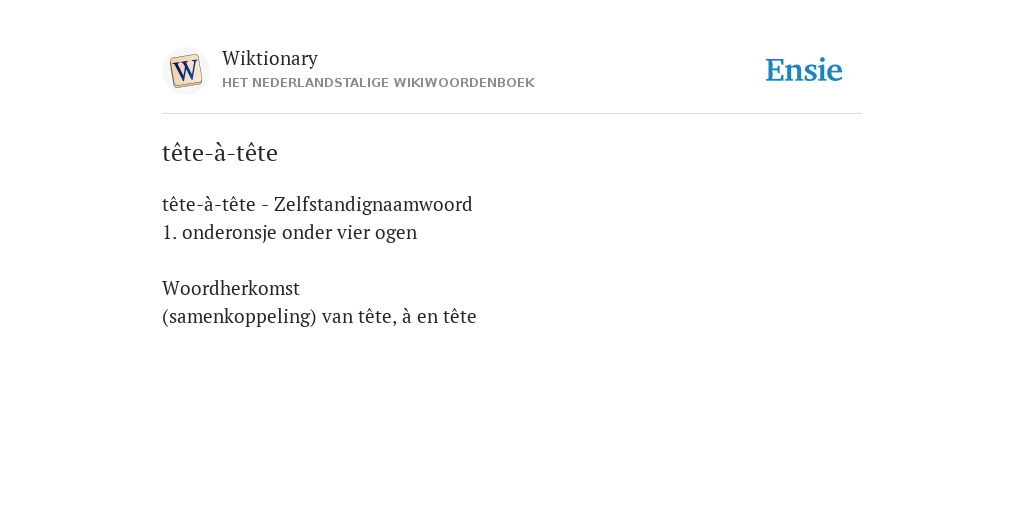Click the text onderonsje onder vier ogen

[x=299, y=233]
